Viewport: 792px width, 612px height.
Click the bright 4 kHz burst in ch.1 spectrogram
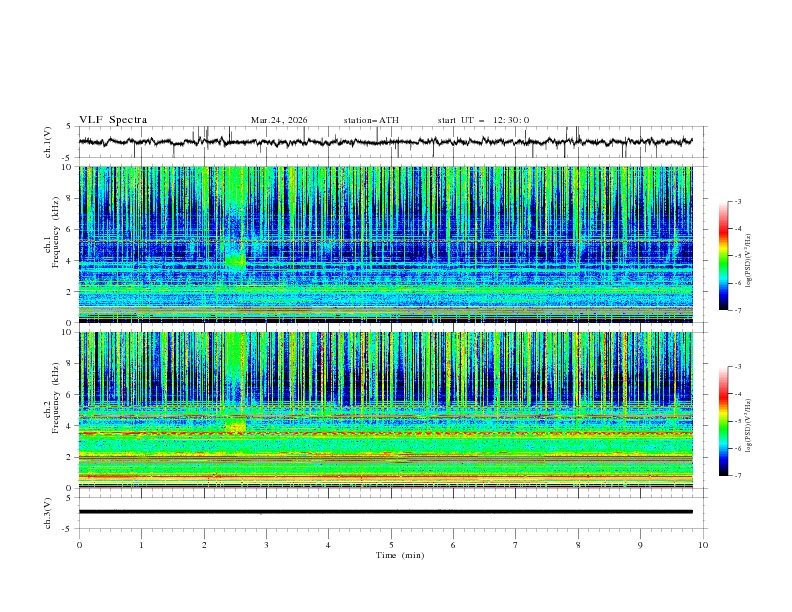tap(236, 260)
